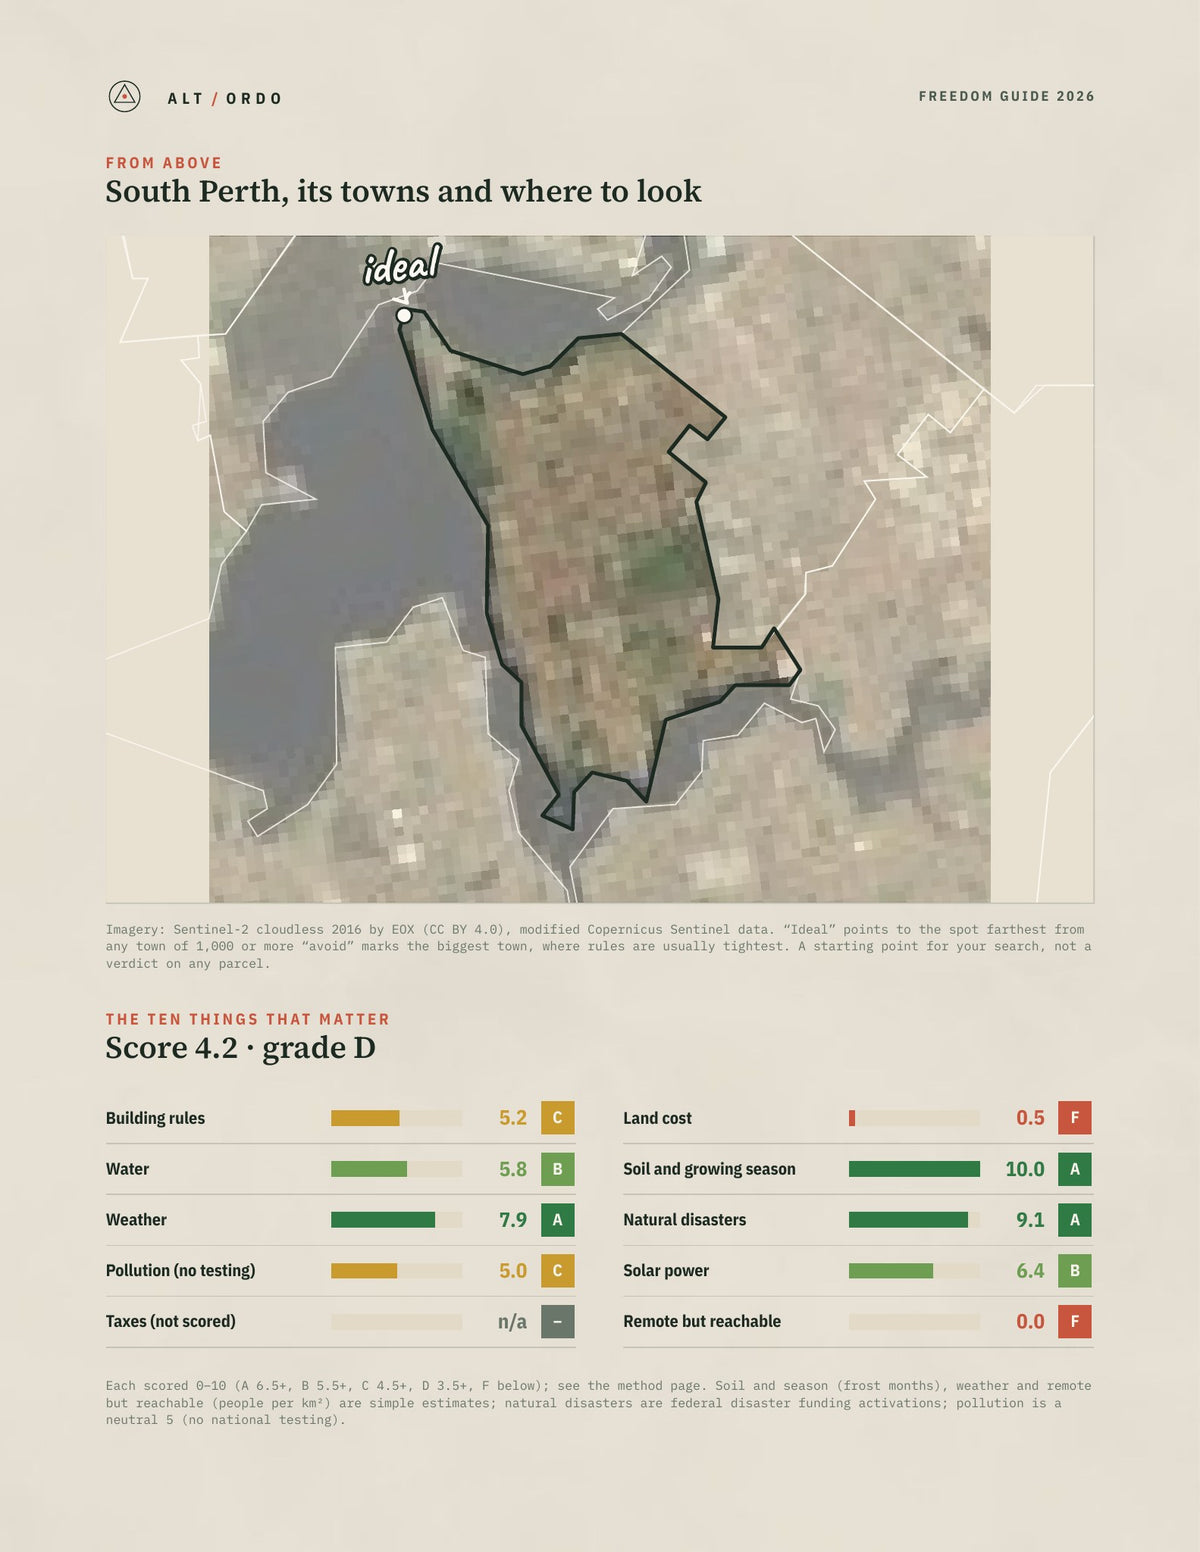Click the Taxes (not scored) label
Image resolution: width=1200 pixels, height=1552 pixels.
point(171,1322)
